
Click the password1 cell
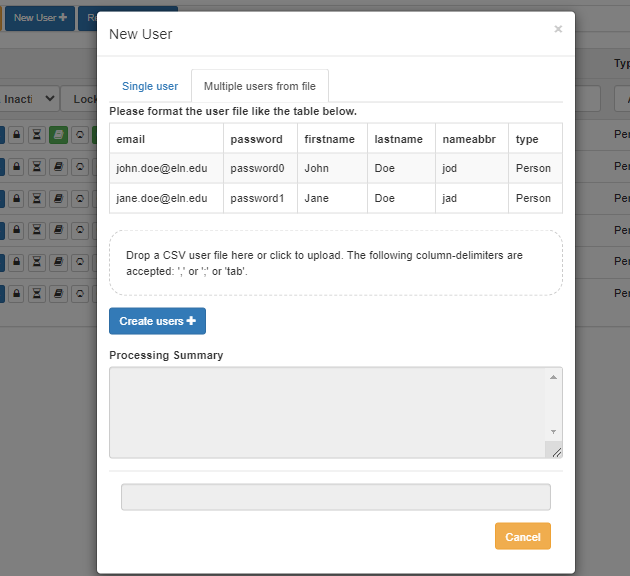click(260, 198)
